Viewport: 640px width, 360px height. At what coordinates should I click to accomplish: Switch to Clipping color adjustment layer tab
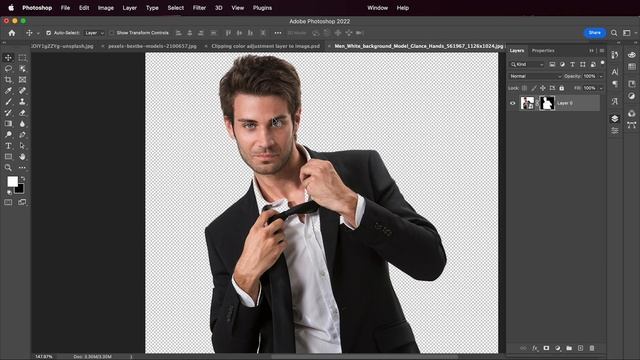[264, 47]
